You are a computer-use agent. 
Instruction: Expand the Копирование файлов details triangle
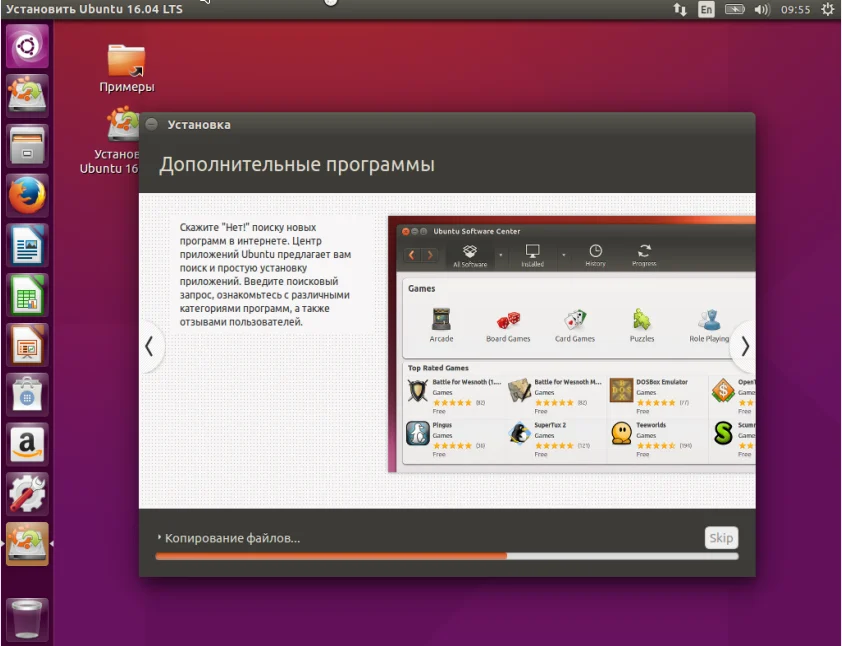(x=159, y=538)
